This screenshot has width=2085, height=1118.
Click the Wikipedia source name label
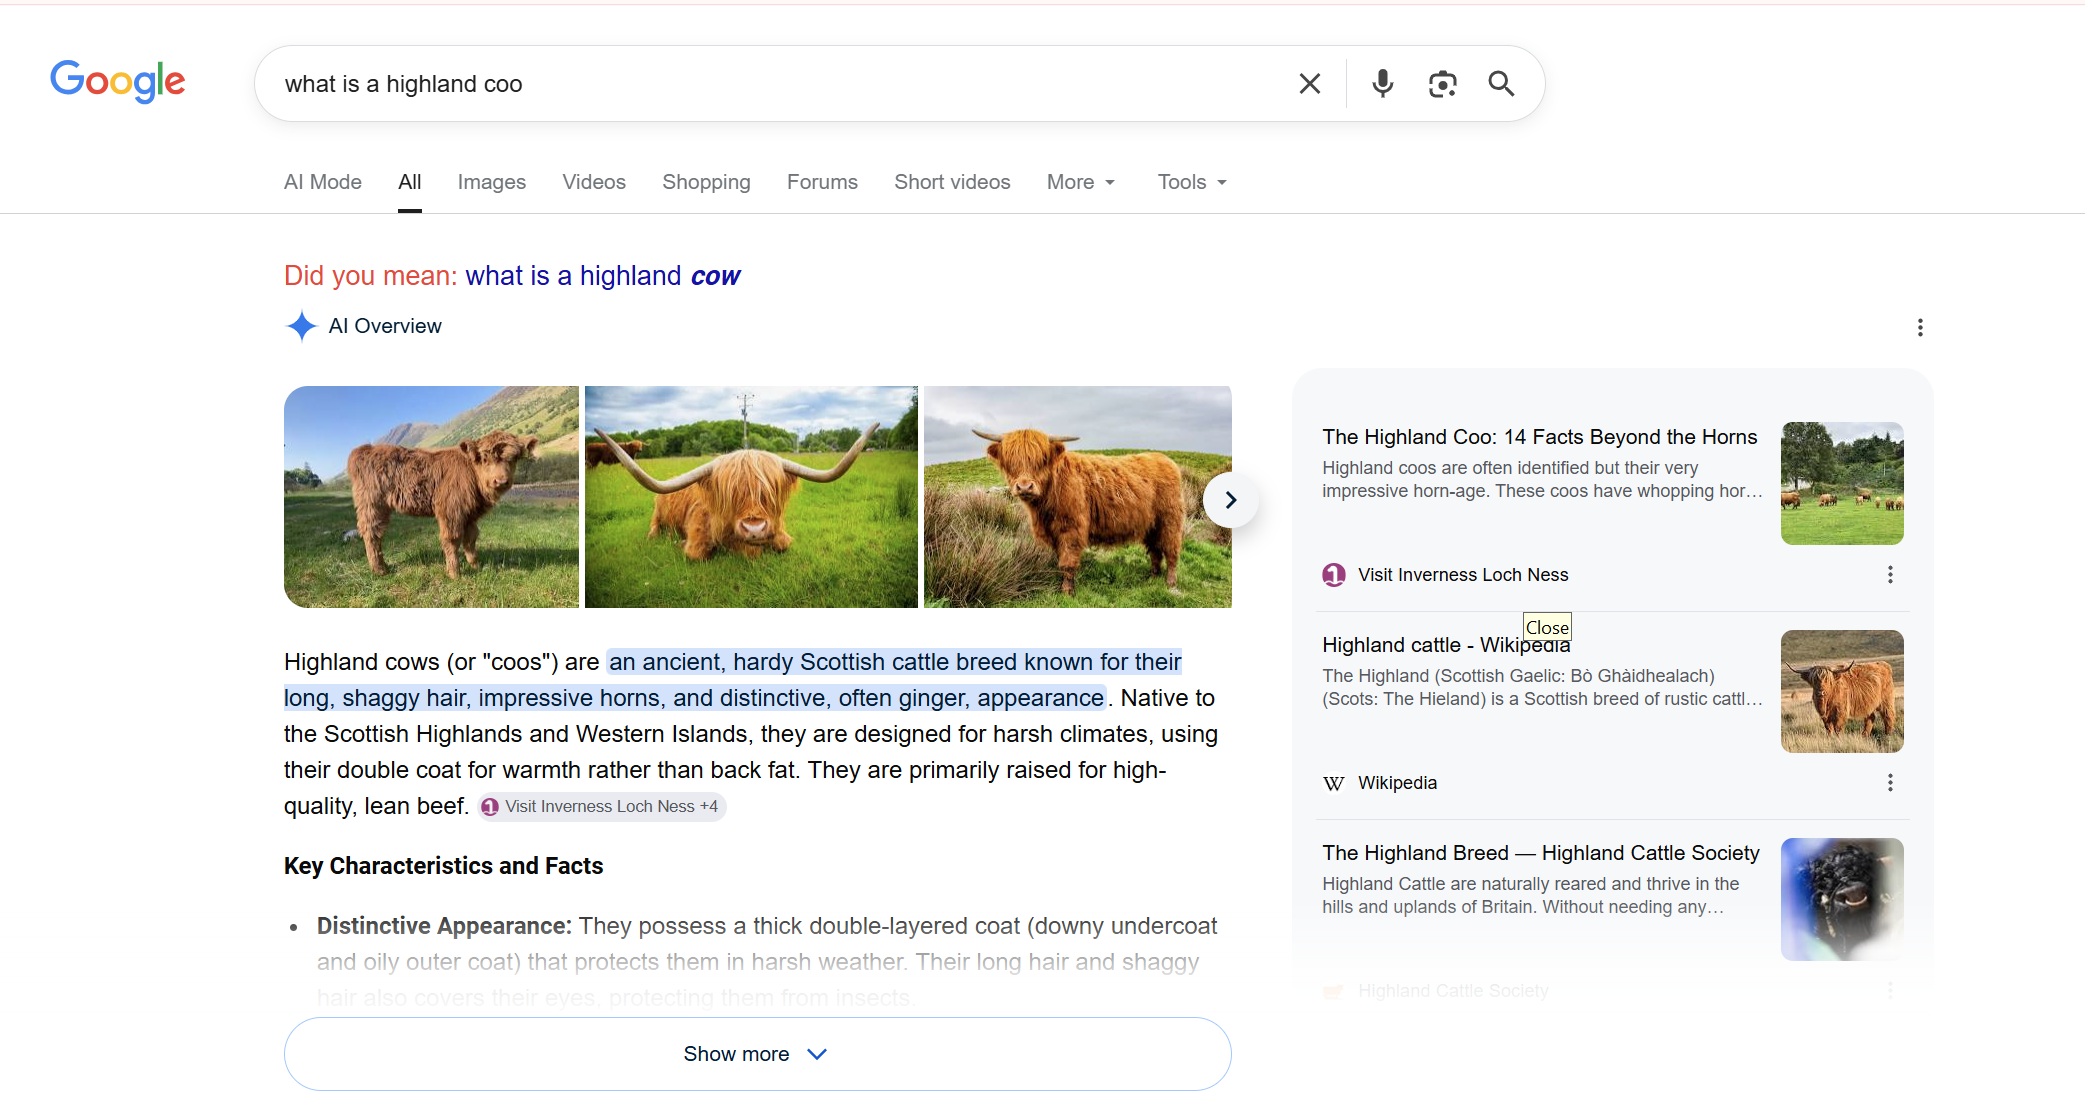point(1397,783)
